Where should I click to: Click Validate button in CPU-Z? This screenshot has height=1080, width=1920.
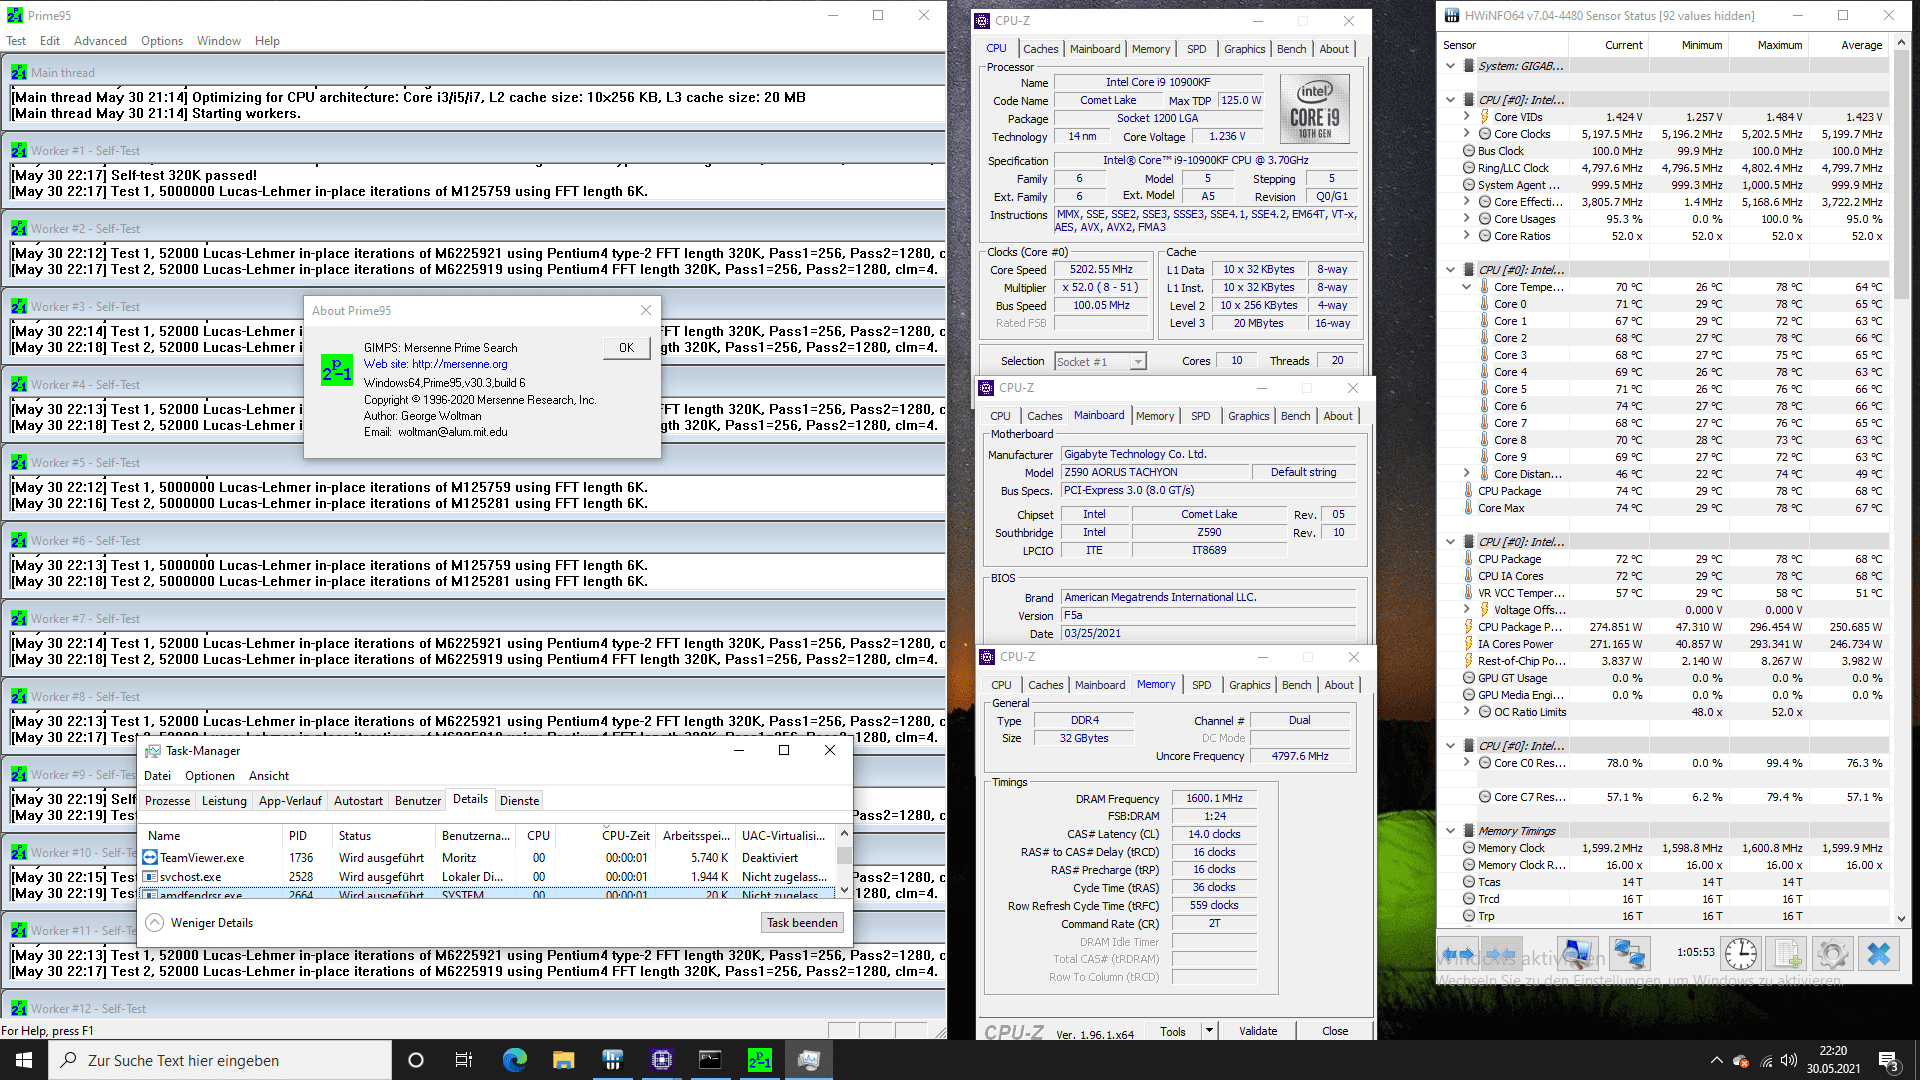tap(1258, 1031)
